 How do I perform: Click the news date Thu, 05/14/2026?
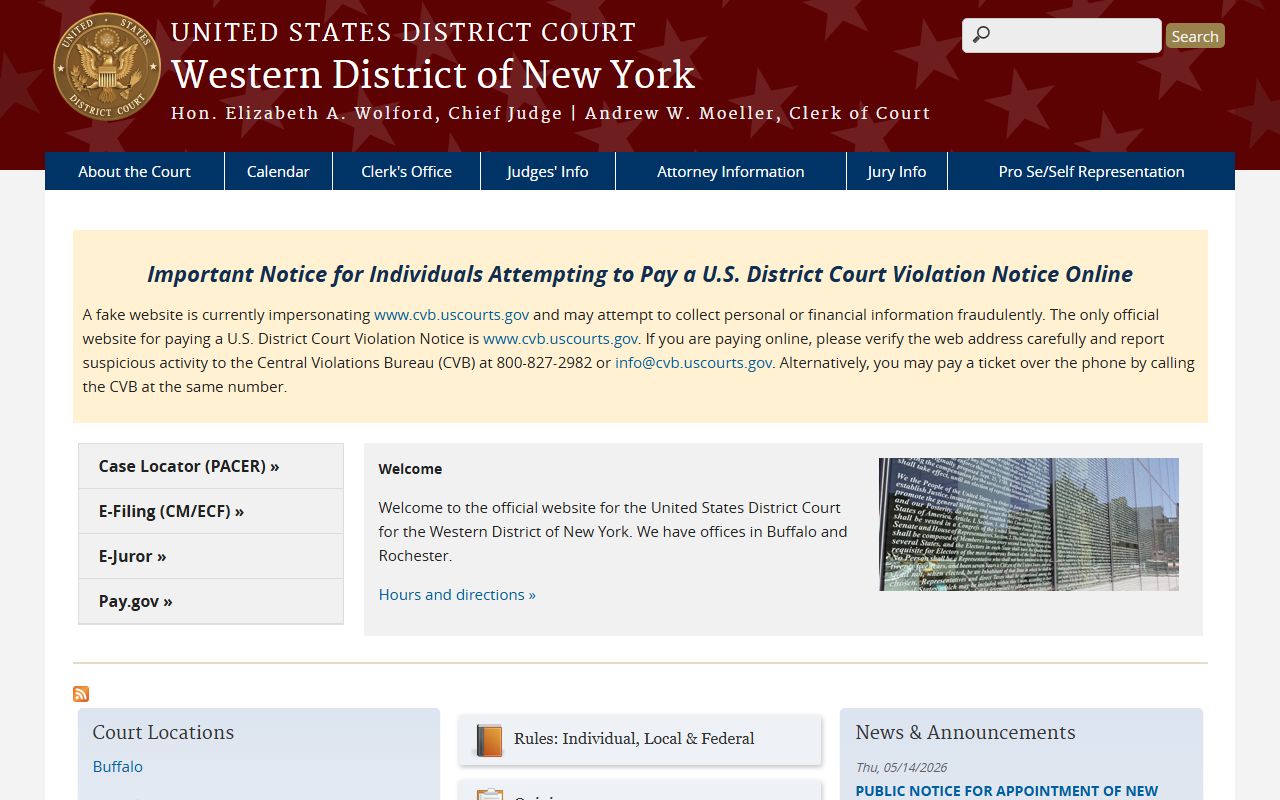[x=901, y=767]
